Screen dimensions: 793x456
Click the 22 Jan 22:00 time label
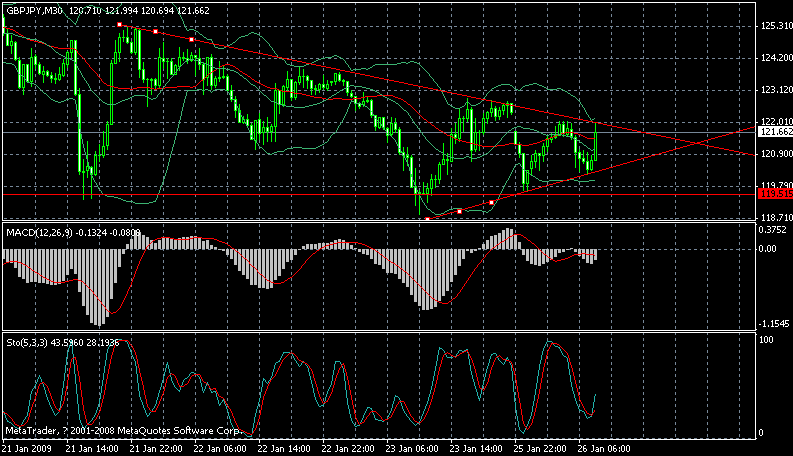348,449
